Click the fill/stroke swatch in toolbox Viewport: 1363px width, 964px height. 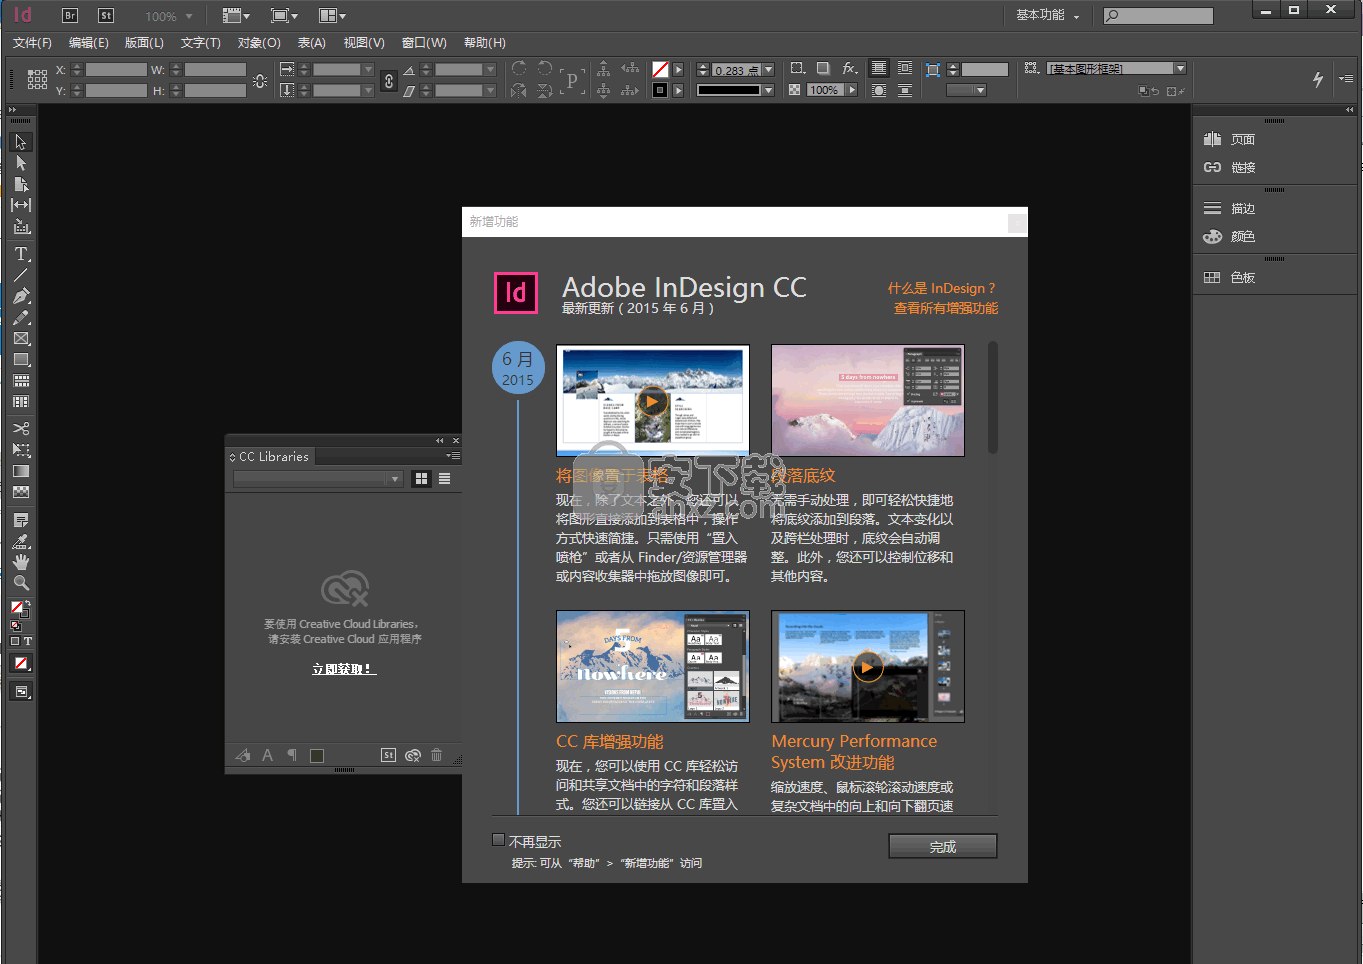coord(20,610)
